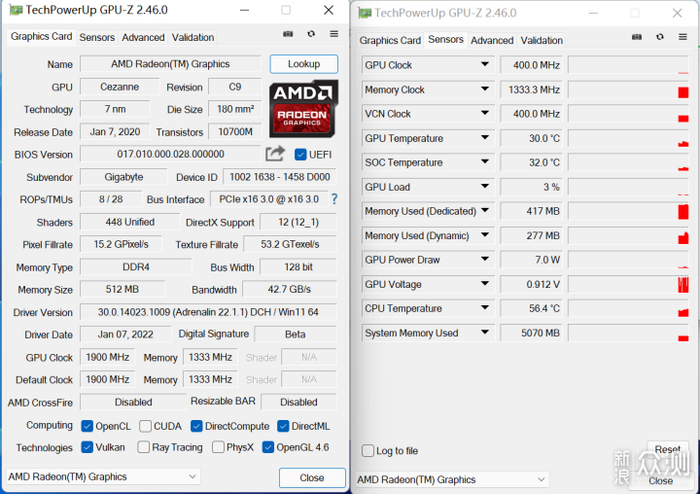The height and width of the screenshot is (494, 700).
Task: Click the Close button in Graphics Card window
Action: (x=312, y=478)
